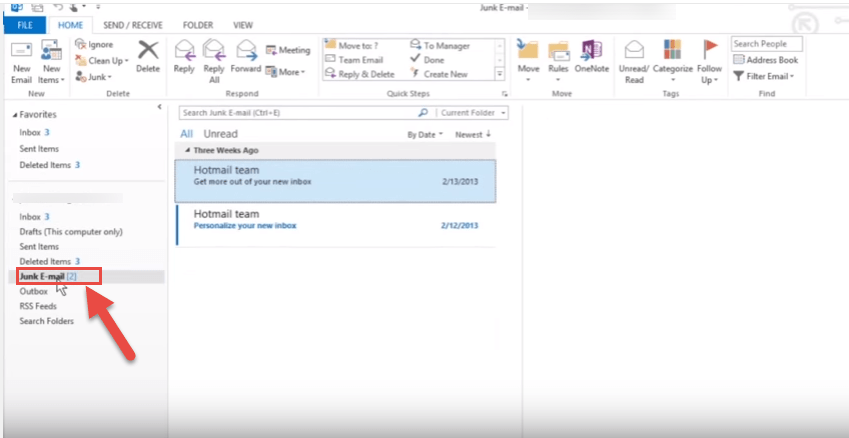Select the RSS Feeds folder
Image resolution: width=849 pixels, height=438 pixels.
38,306
